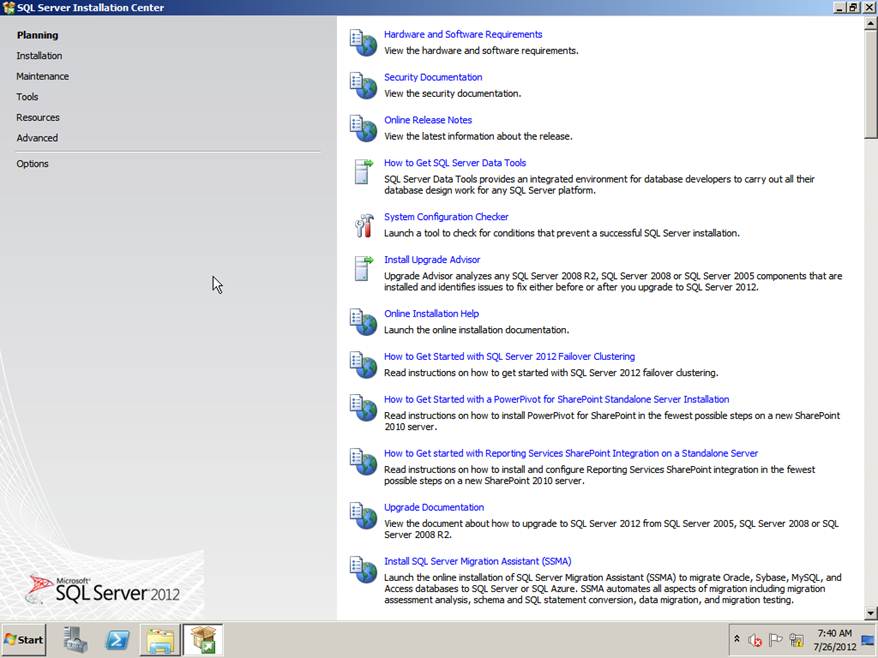This screenshot has width=878, height=658.
Task: Select the Planning category
Action: [38, 35]
